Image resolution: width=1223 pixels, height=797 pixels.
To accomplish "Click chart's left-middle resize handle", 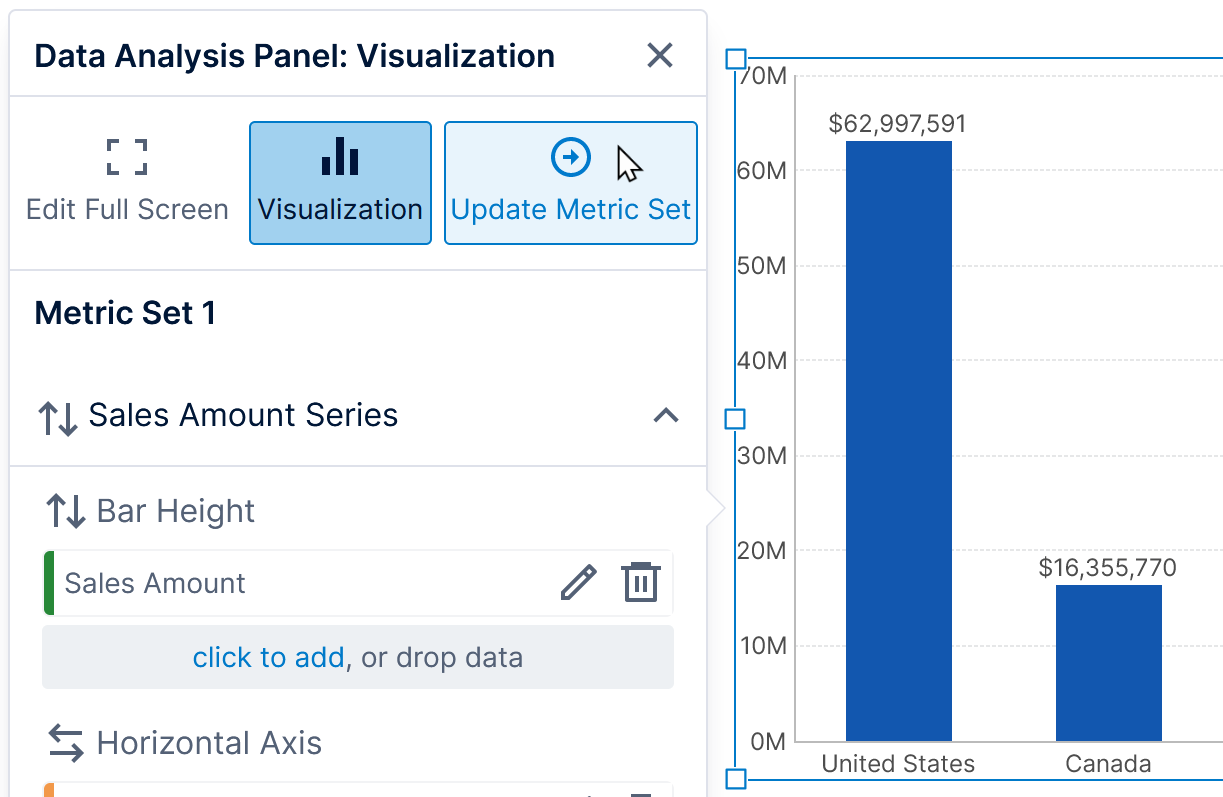I will [x=735, y=419].
